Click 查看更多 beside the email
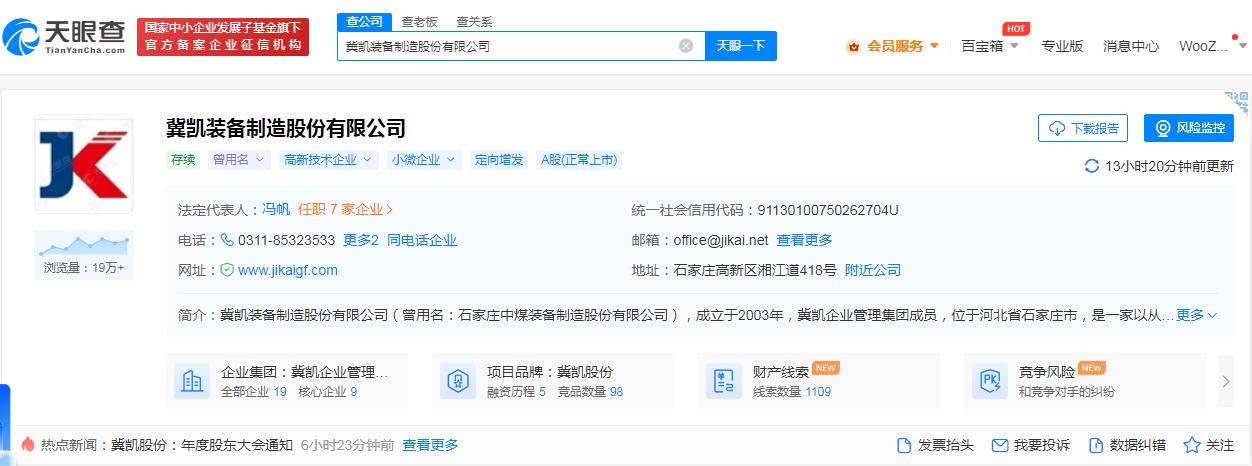Viewport: 1252px width, 466px height. pos(804,240)
